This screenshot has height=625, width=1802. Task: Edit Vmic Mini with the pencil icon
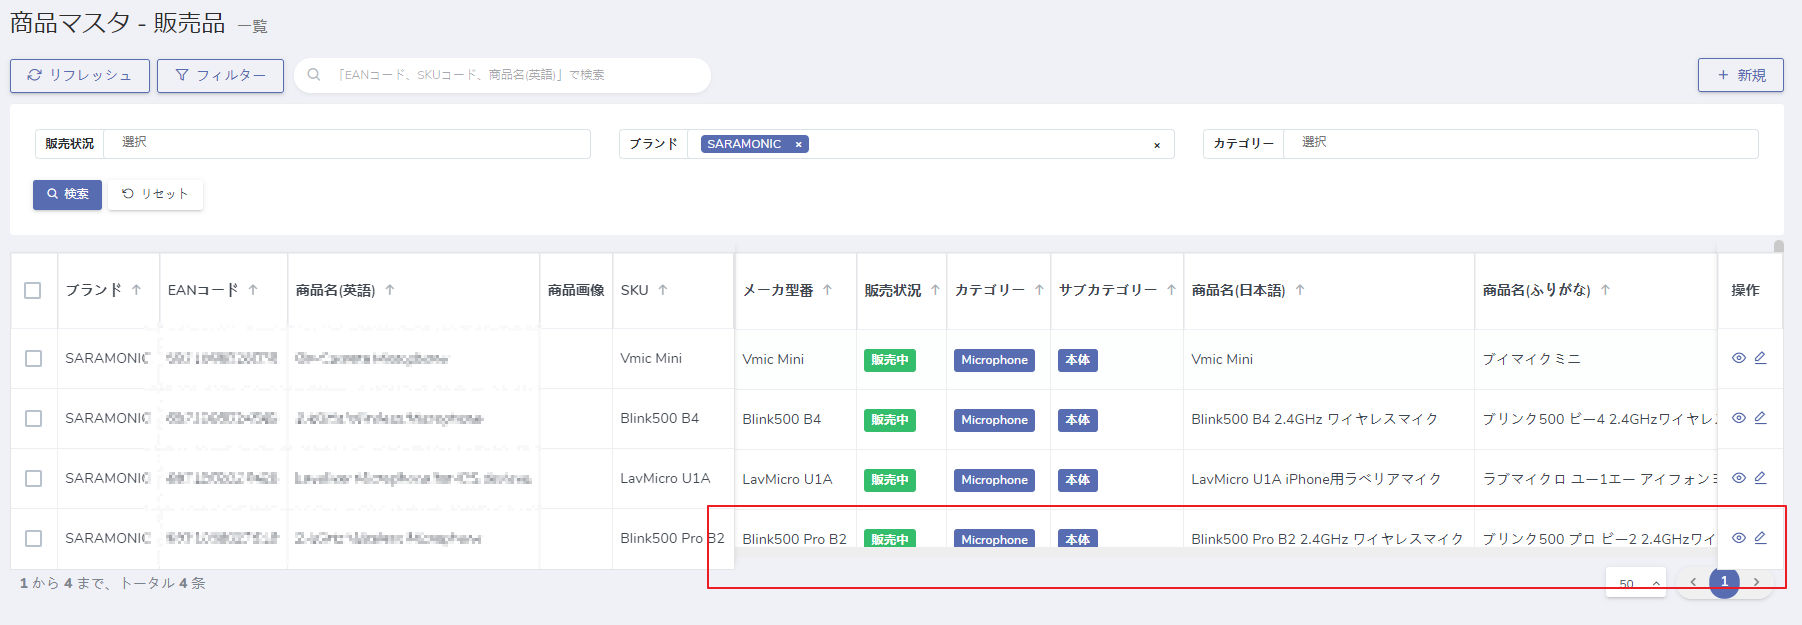[x=1760, y=358]
